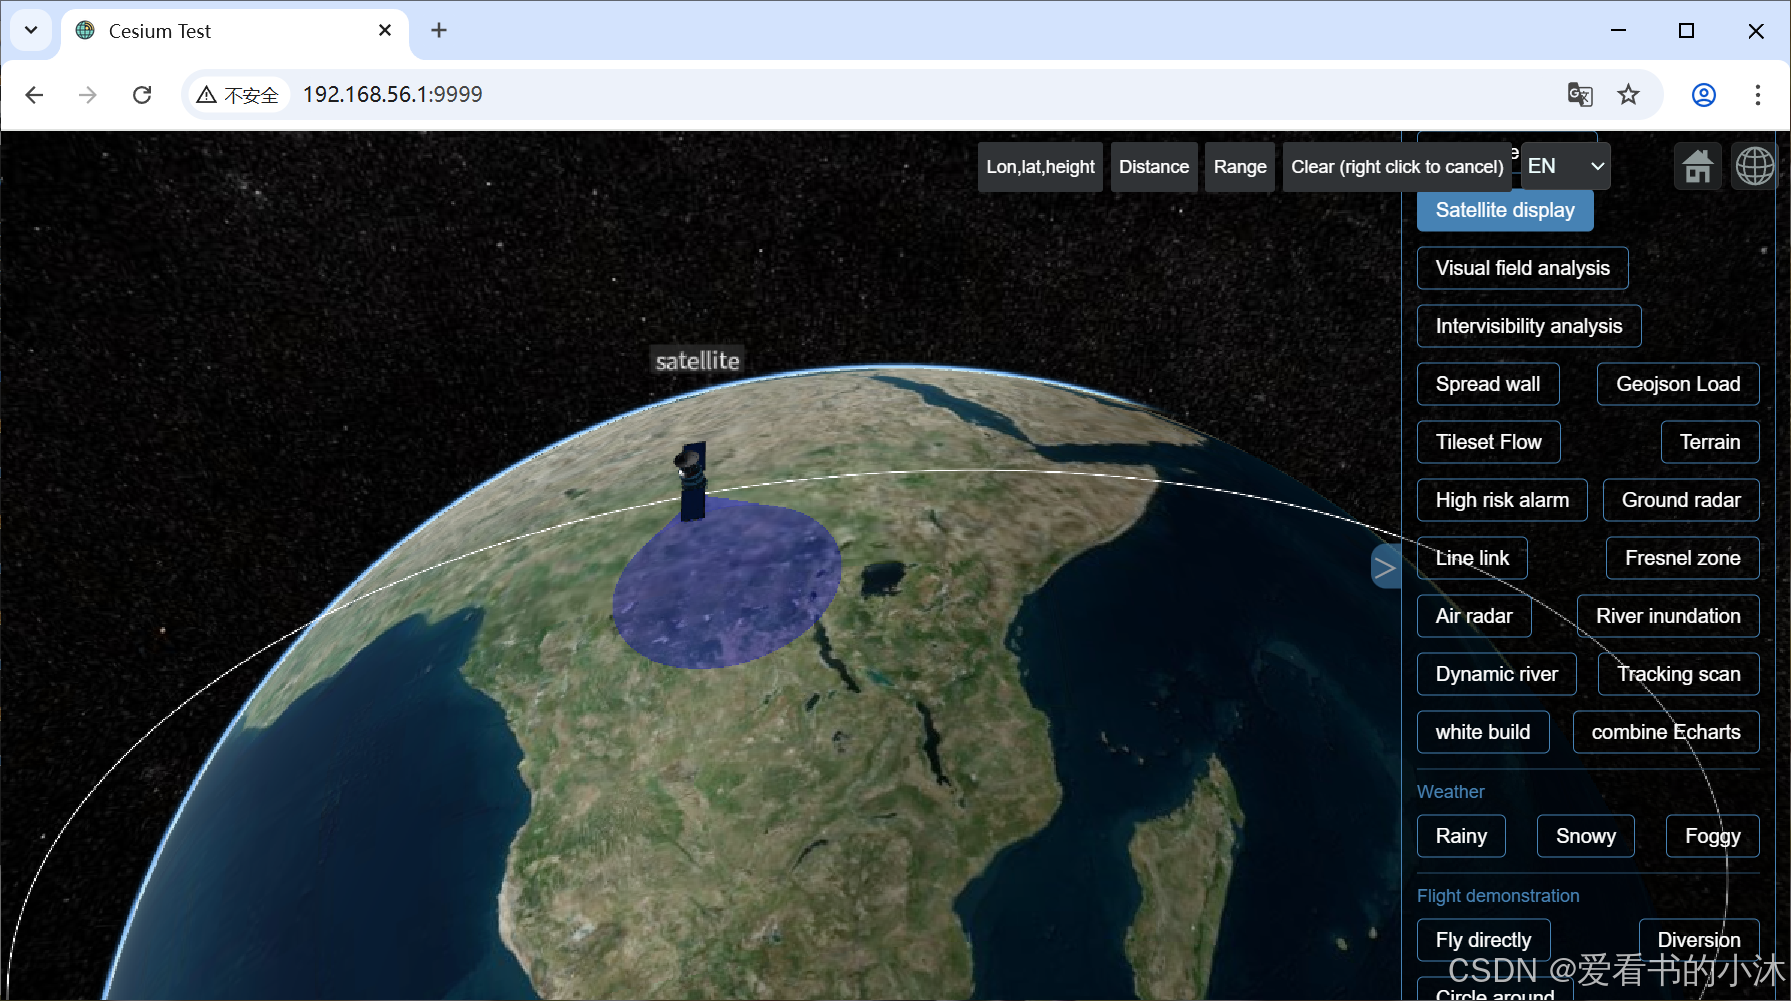Click the combine Echarts button

pos(1666,732)
